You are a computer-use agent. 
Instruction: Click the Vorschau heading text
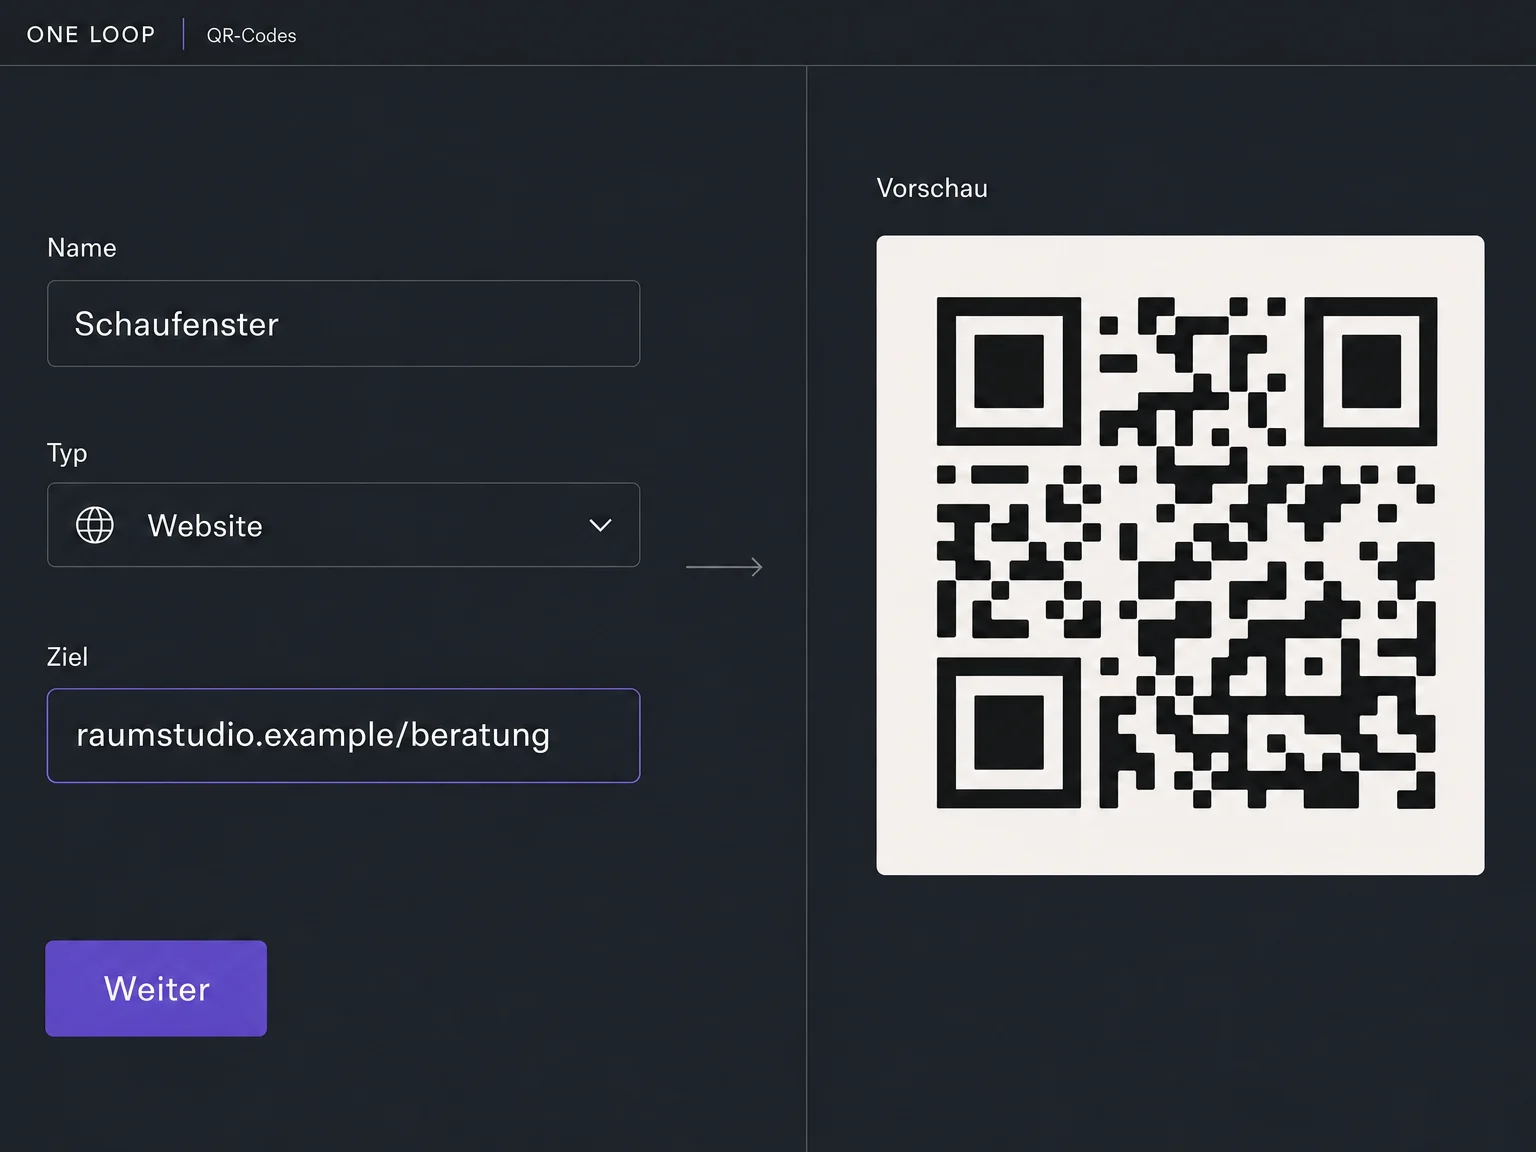click(932, 188)
